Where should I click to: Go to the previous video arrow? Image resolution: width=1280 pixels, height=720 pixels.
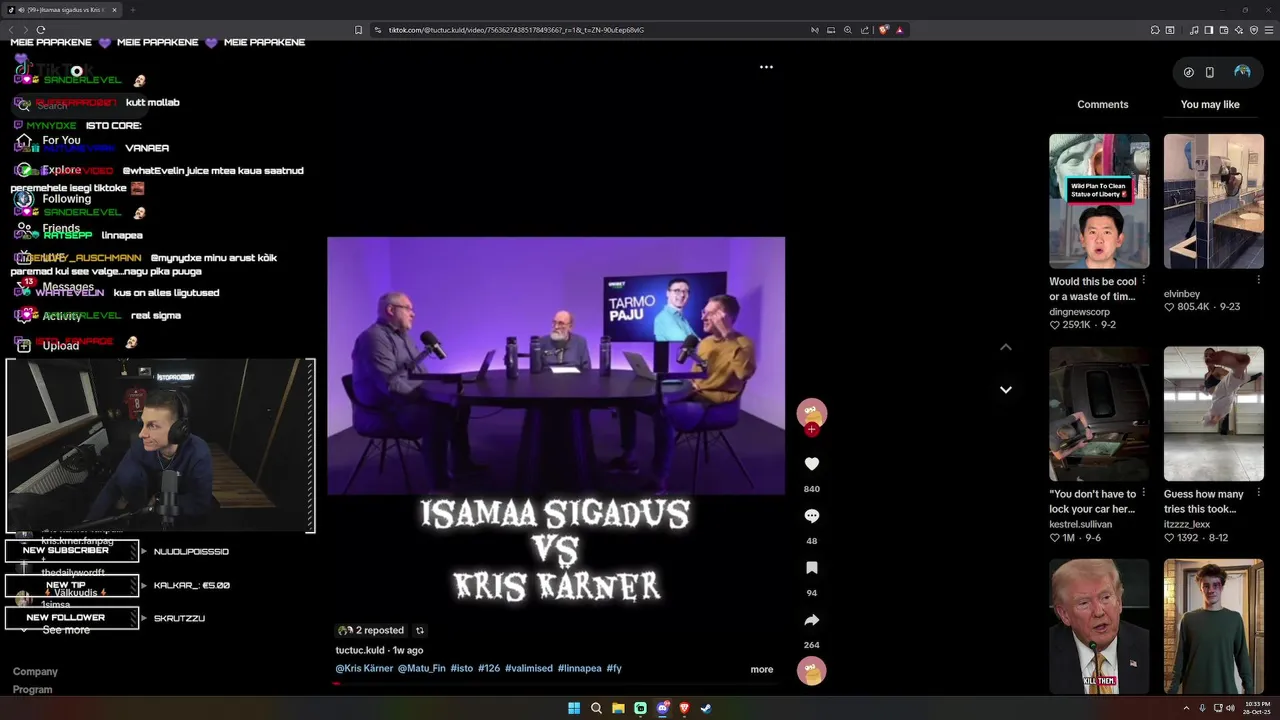(1006, 347)
